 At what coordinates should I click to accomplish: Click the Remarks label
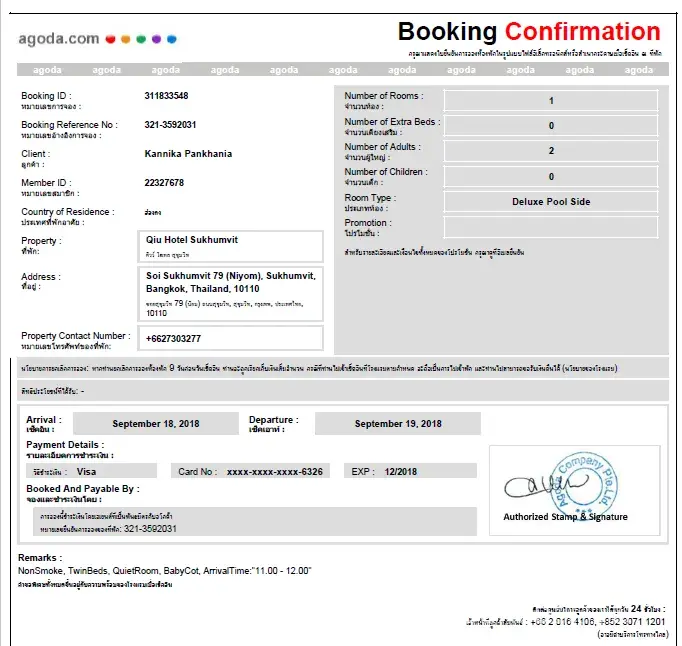(40, 558)
